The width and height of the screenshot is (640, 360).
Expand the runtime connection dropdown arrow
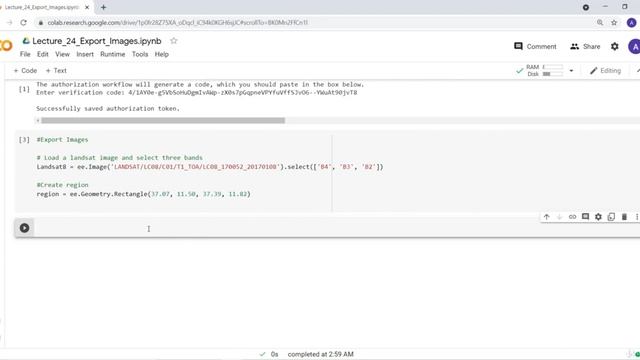[x=571, y=71]
